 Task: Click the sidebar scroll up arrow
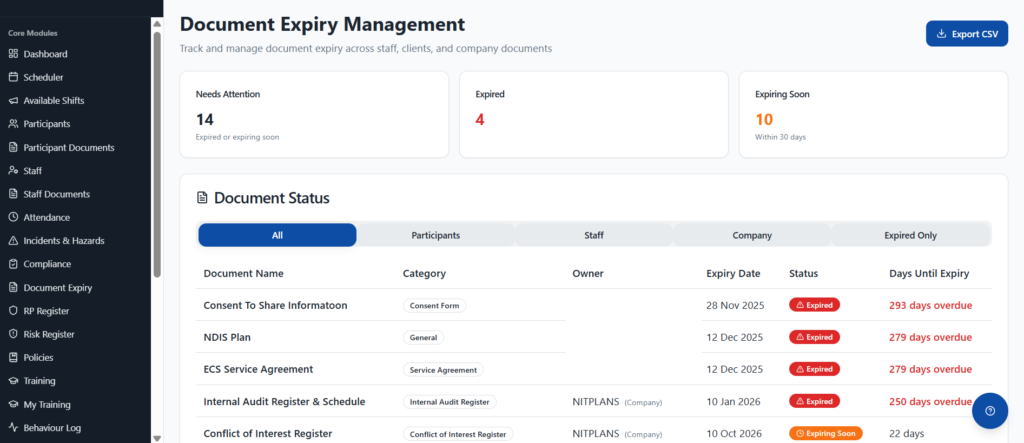pos(157,24)
